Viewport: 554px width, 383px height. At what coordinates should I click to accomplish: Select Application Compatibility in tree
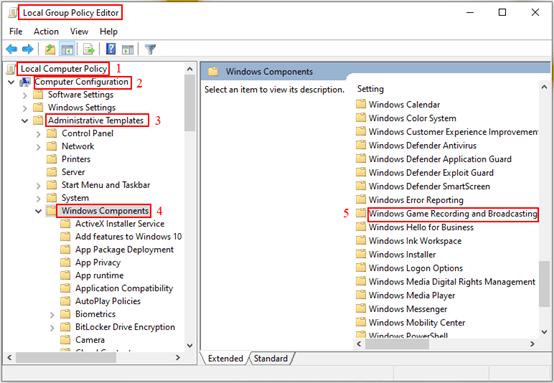click(124, 288)
